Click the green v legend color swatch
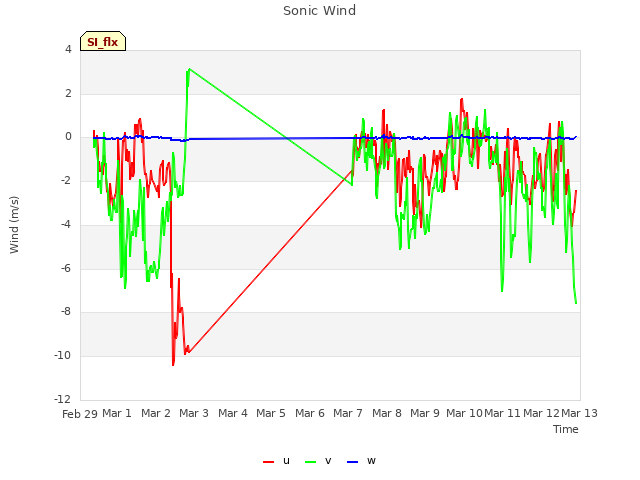The width and height of the screenshot is (640, 480). click(310, 462)
